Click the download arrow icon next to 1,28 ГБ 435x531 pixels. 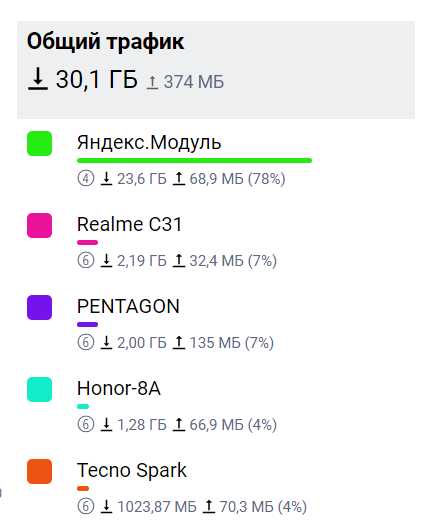[106, 424]
